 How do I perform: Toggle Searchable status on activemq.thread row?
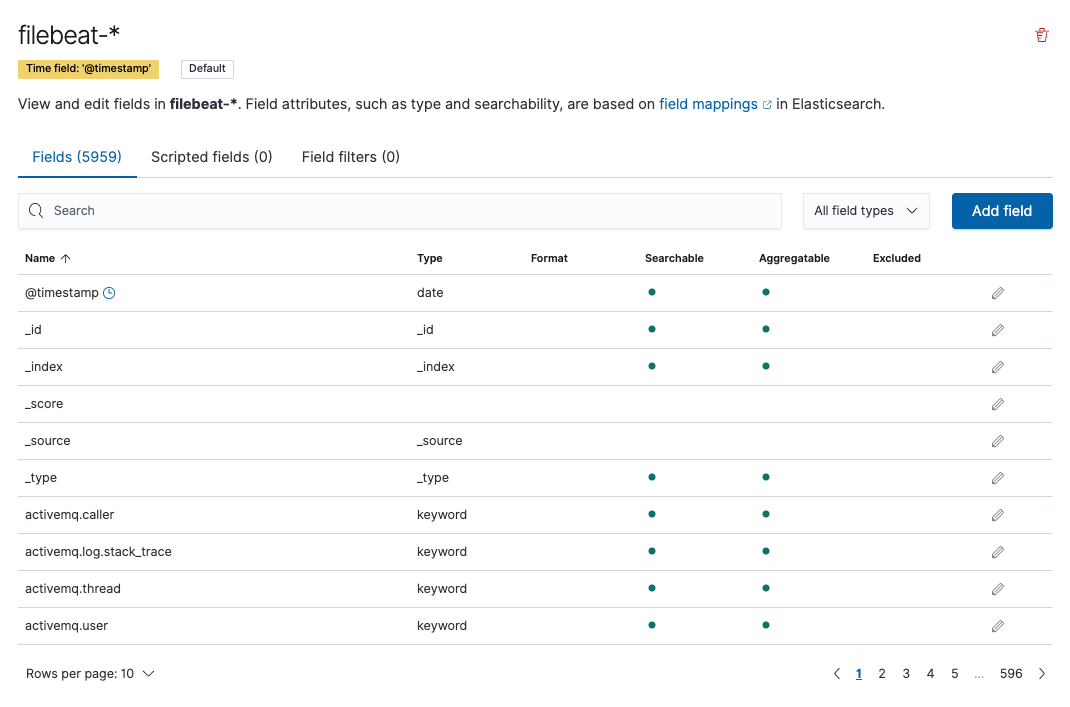click(652, 588)
